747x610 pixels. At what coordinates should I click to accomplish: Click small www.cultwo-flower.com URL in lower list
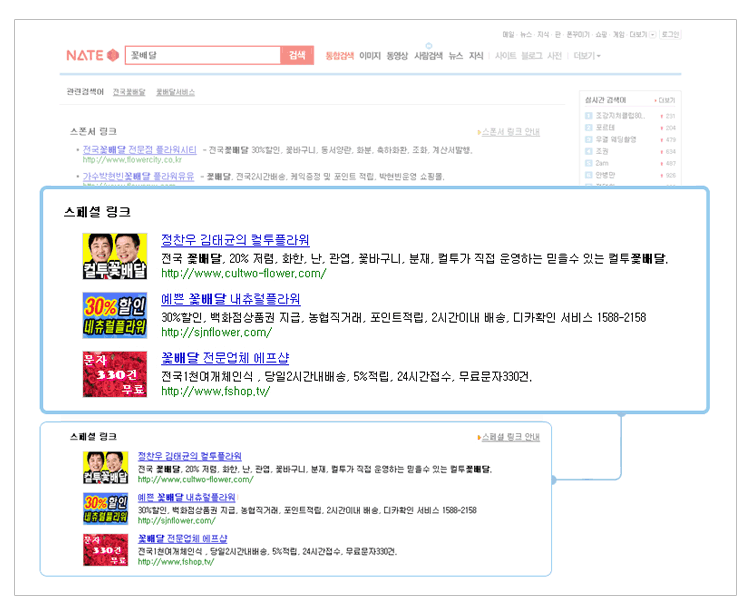click(195, 480)
